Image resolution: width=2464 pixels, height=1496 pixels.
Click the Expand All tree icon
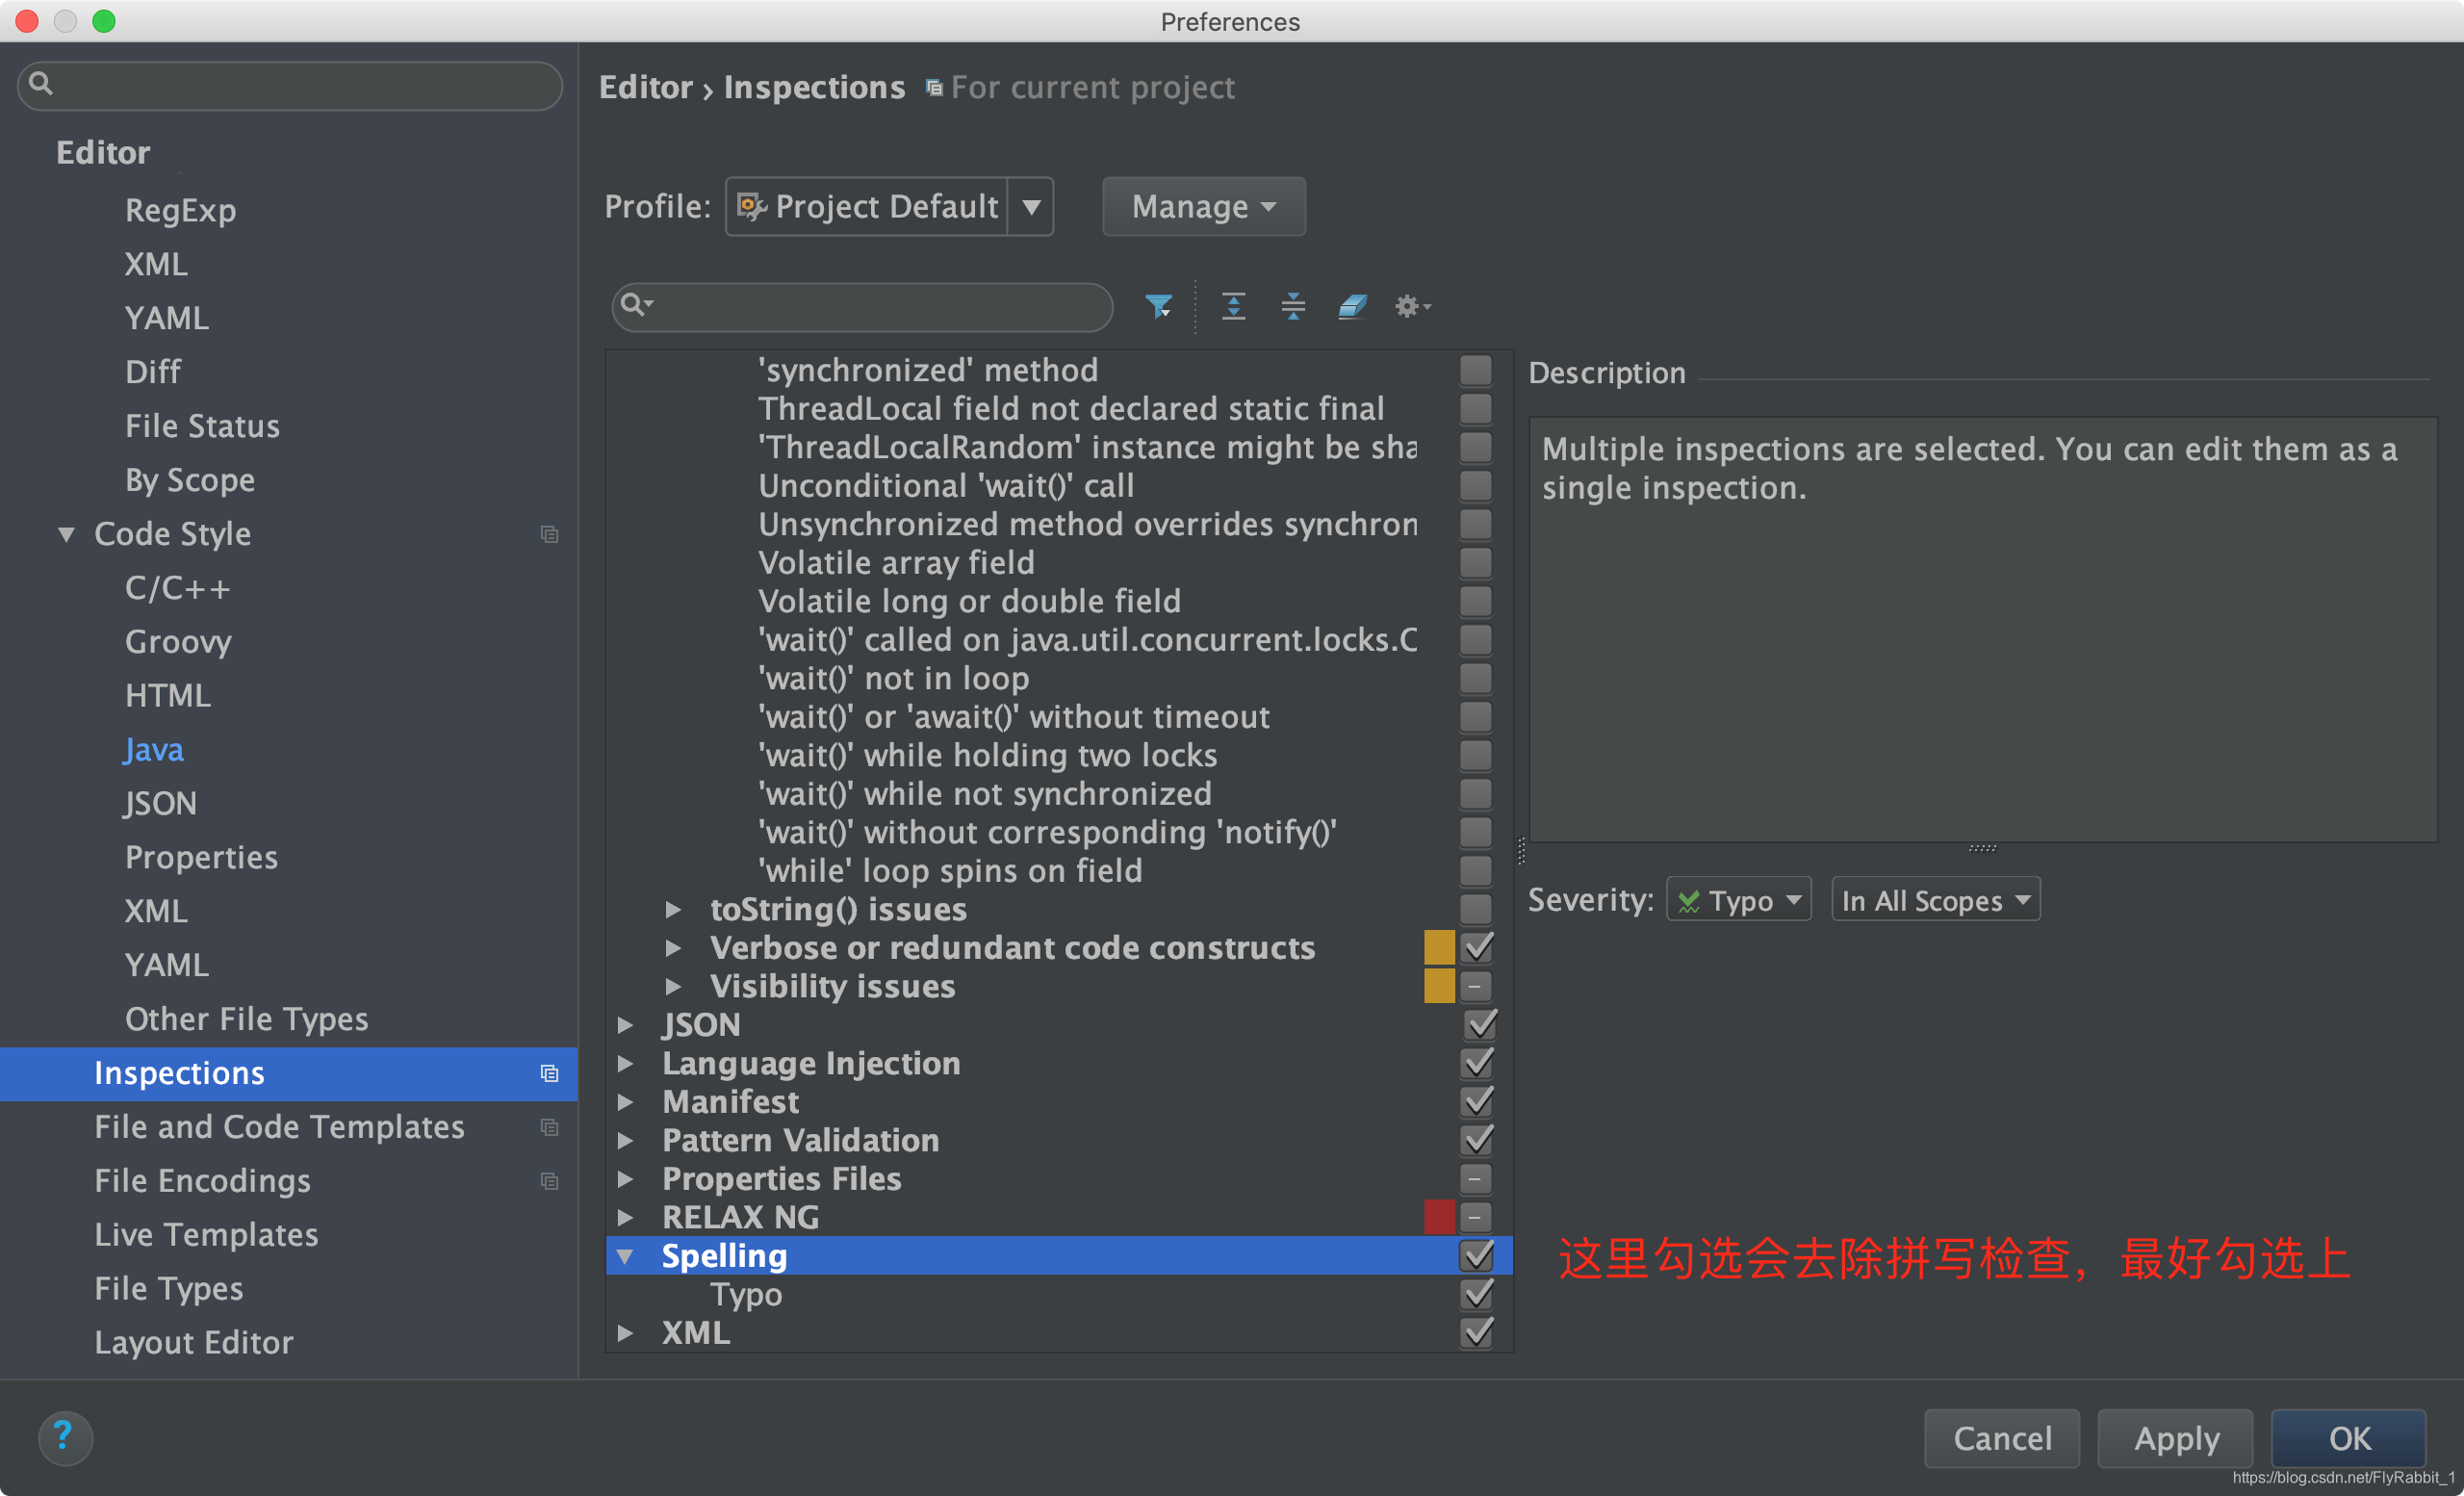click(x=1233, y=306)
